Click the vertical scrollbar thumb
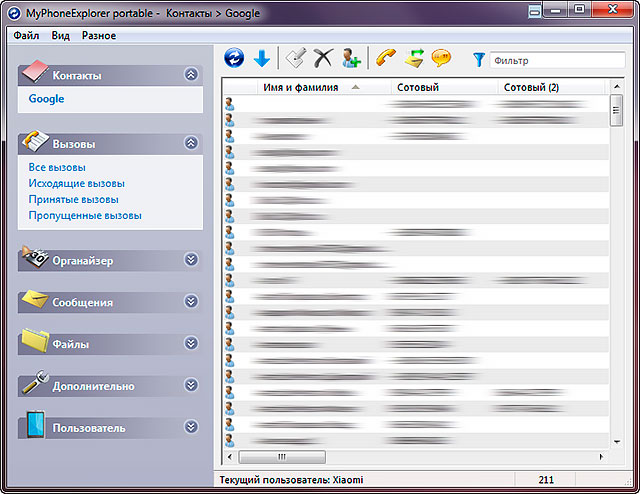The image size is (640, 494). tap(616, 110)
